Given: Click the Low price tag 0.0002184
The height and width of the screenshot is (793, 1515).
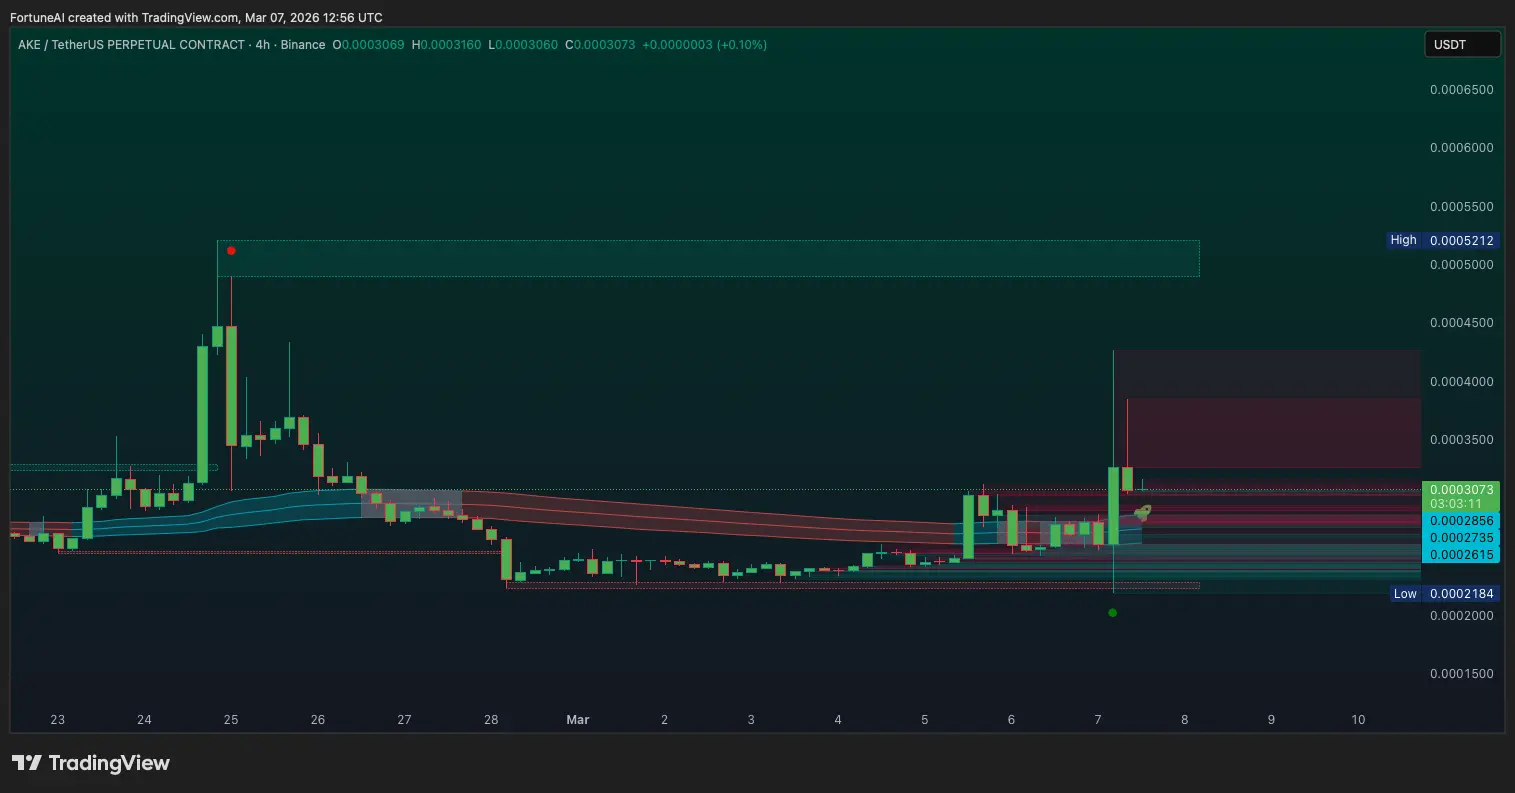Looking at the screenshot, I should [x=1445, y=594].
